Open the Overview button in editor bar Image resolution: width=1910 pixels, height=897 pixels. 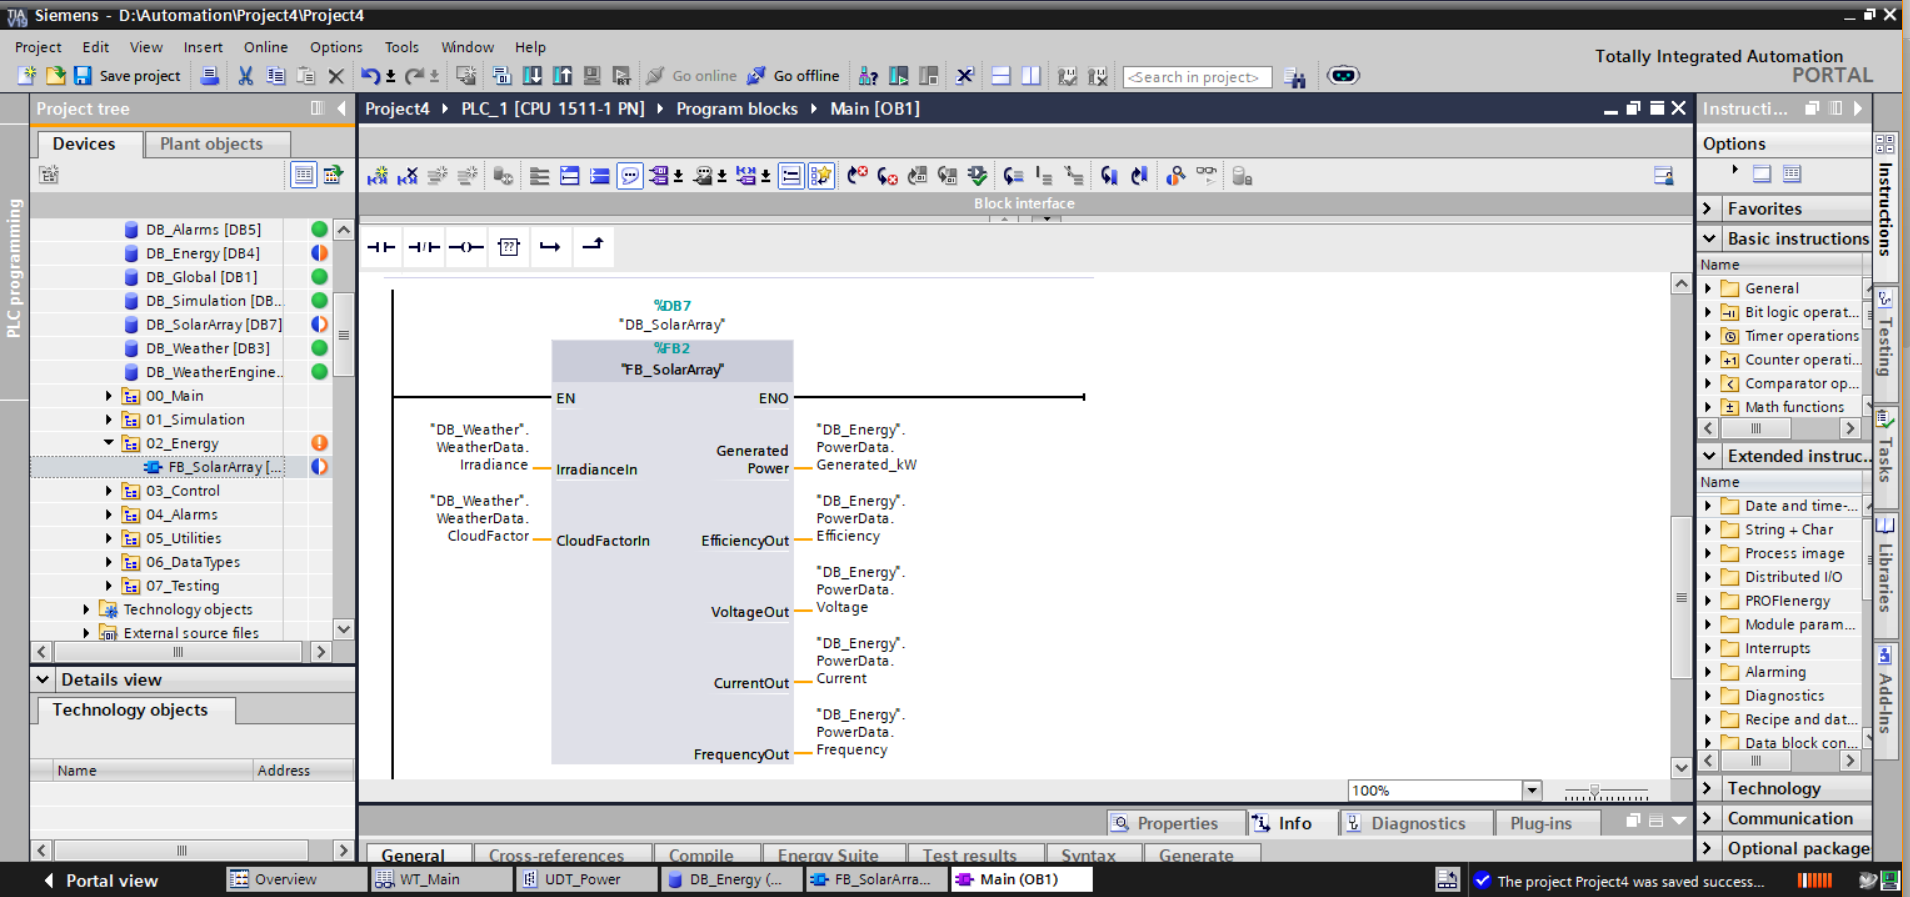[297, 880]
